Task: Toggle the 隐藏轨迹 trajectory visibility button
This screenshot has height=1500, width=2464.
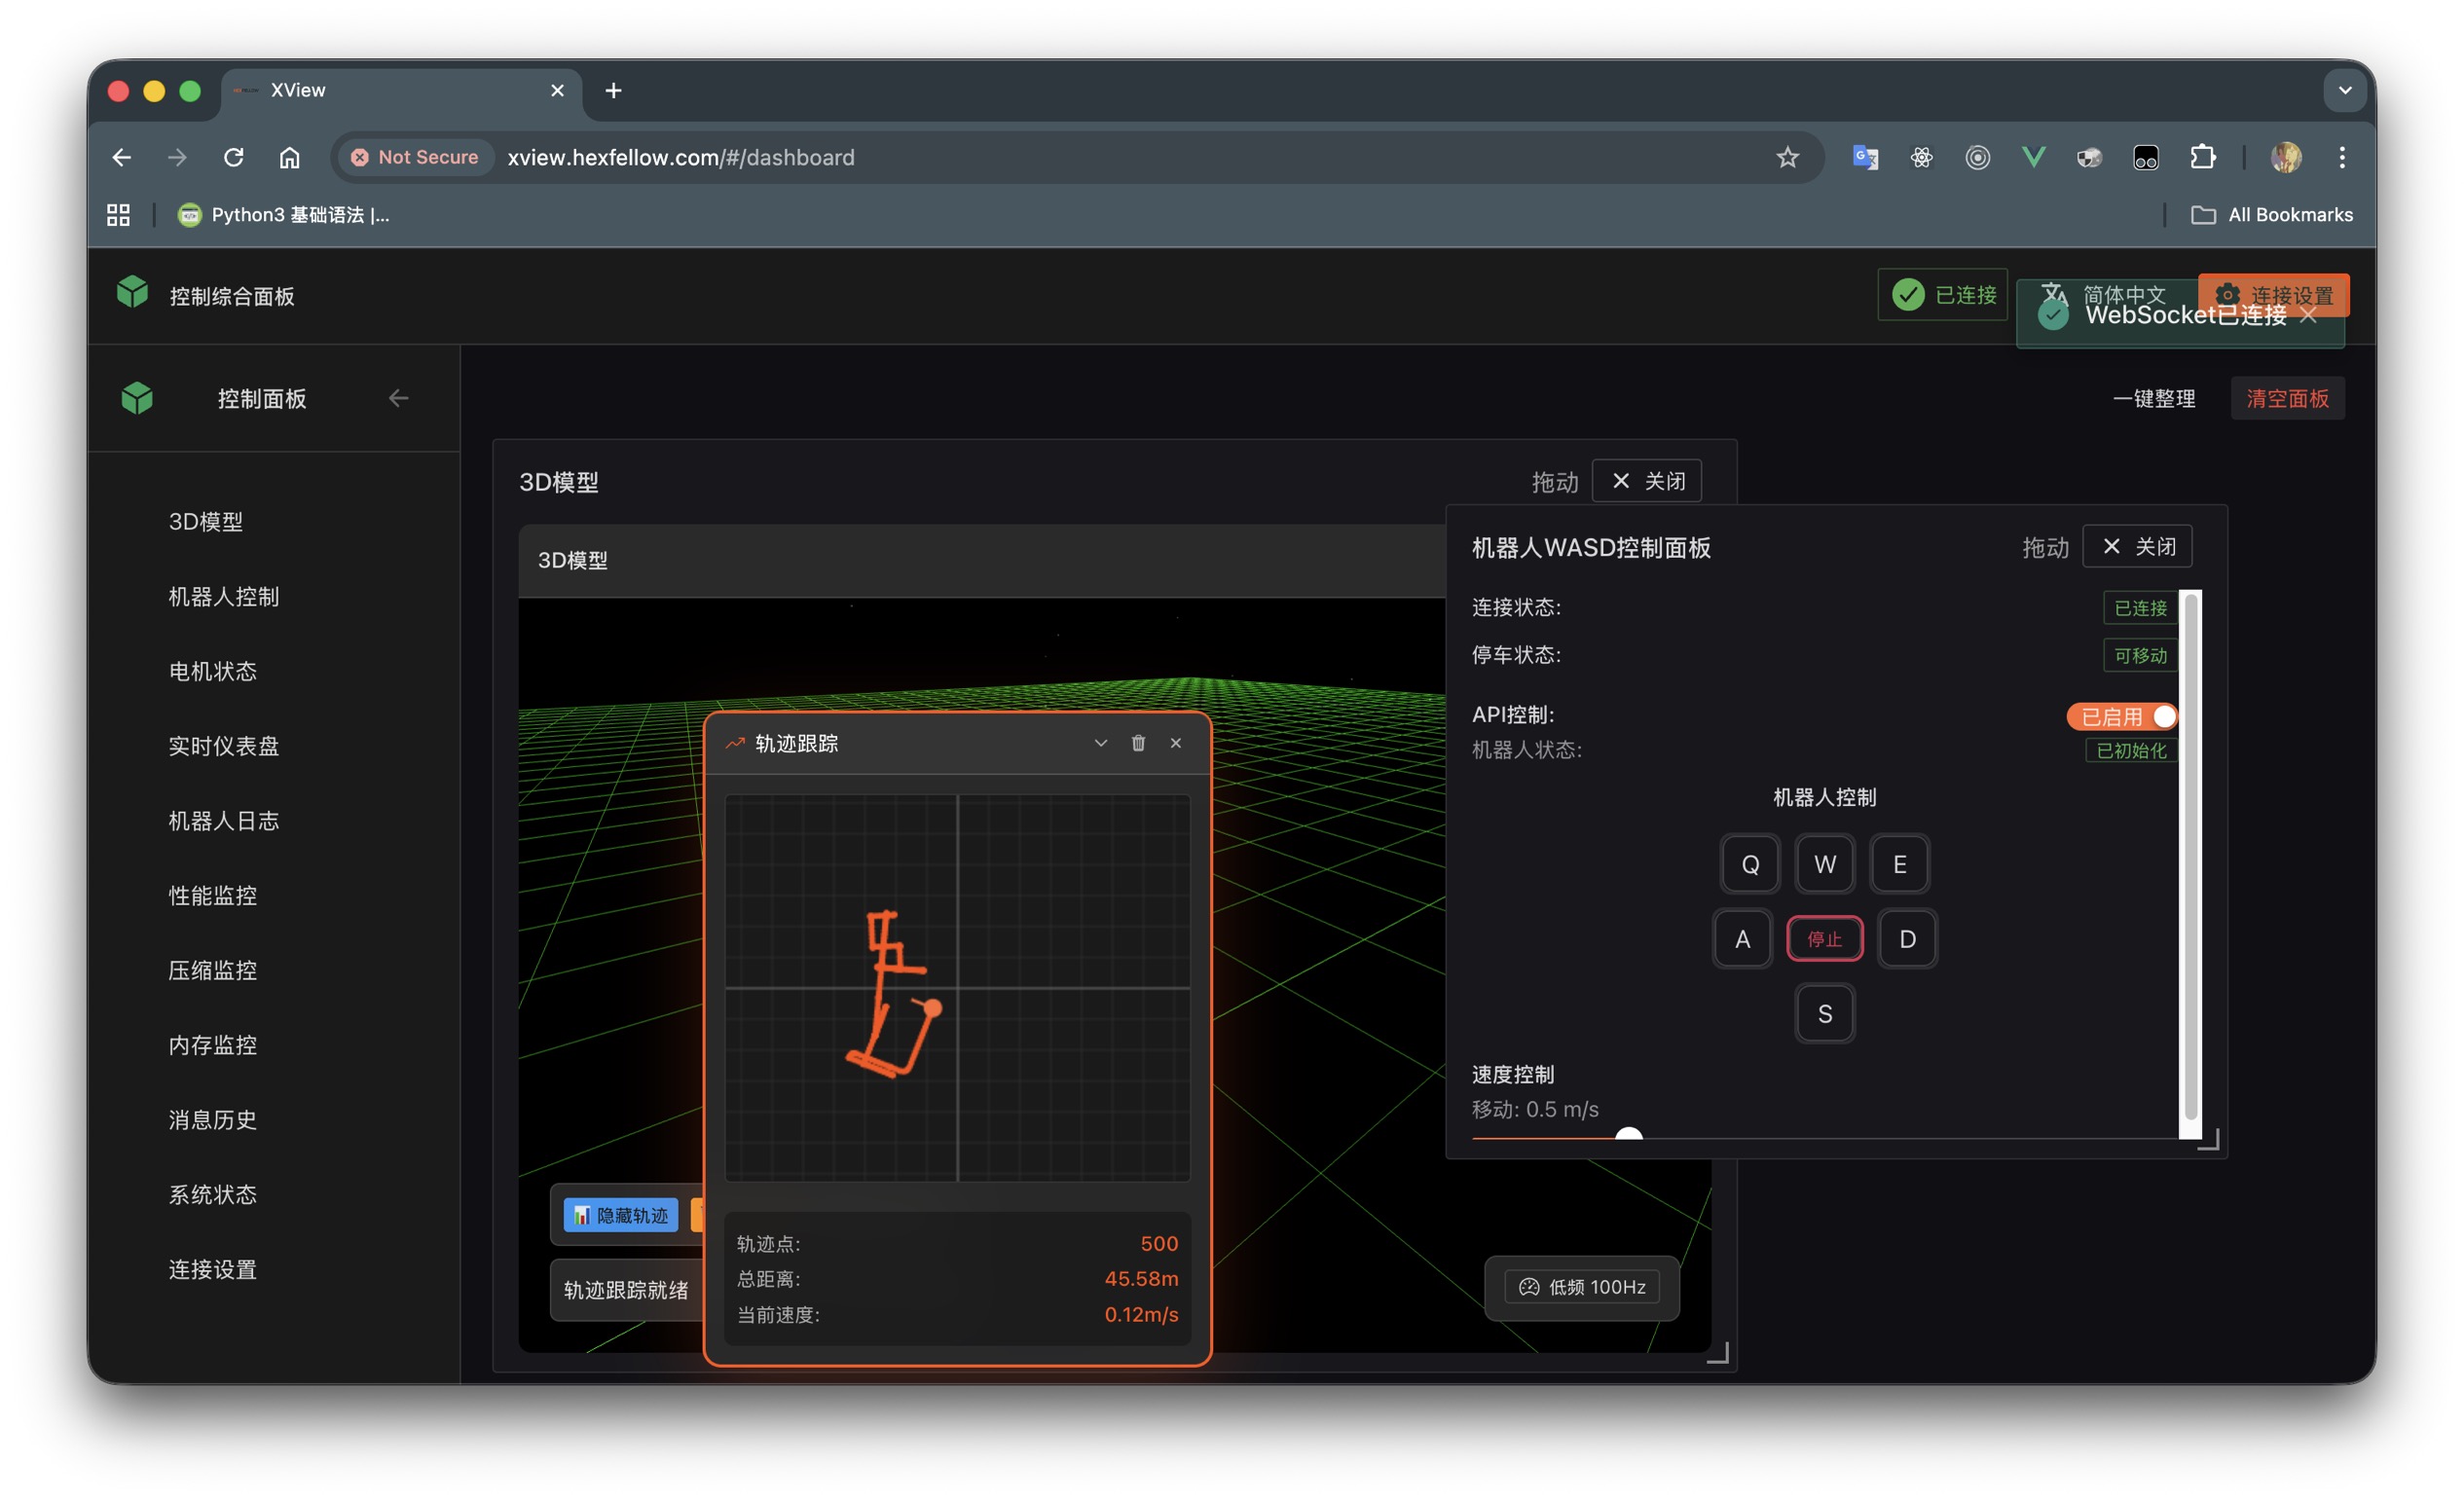Action: [x=621, y=1215]
